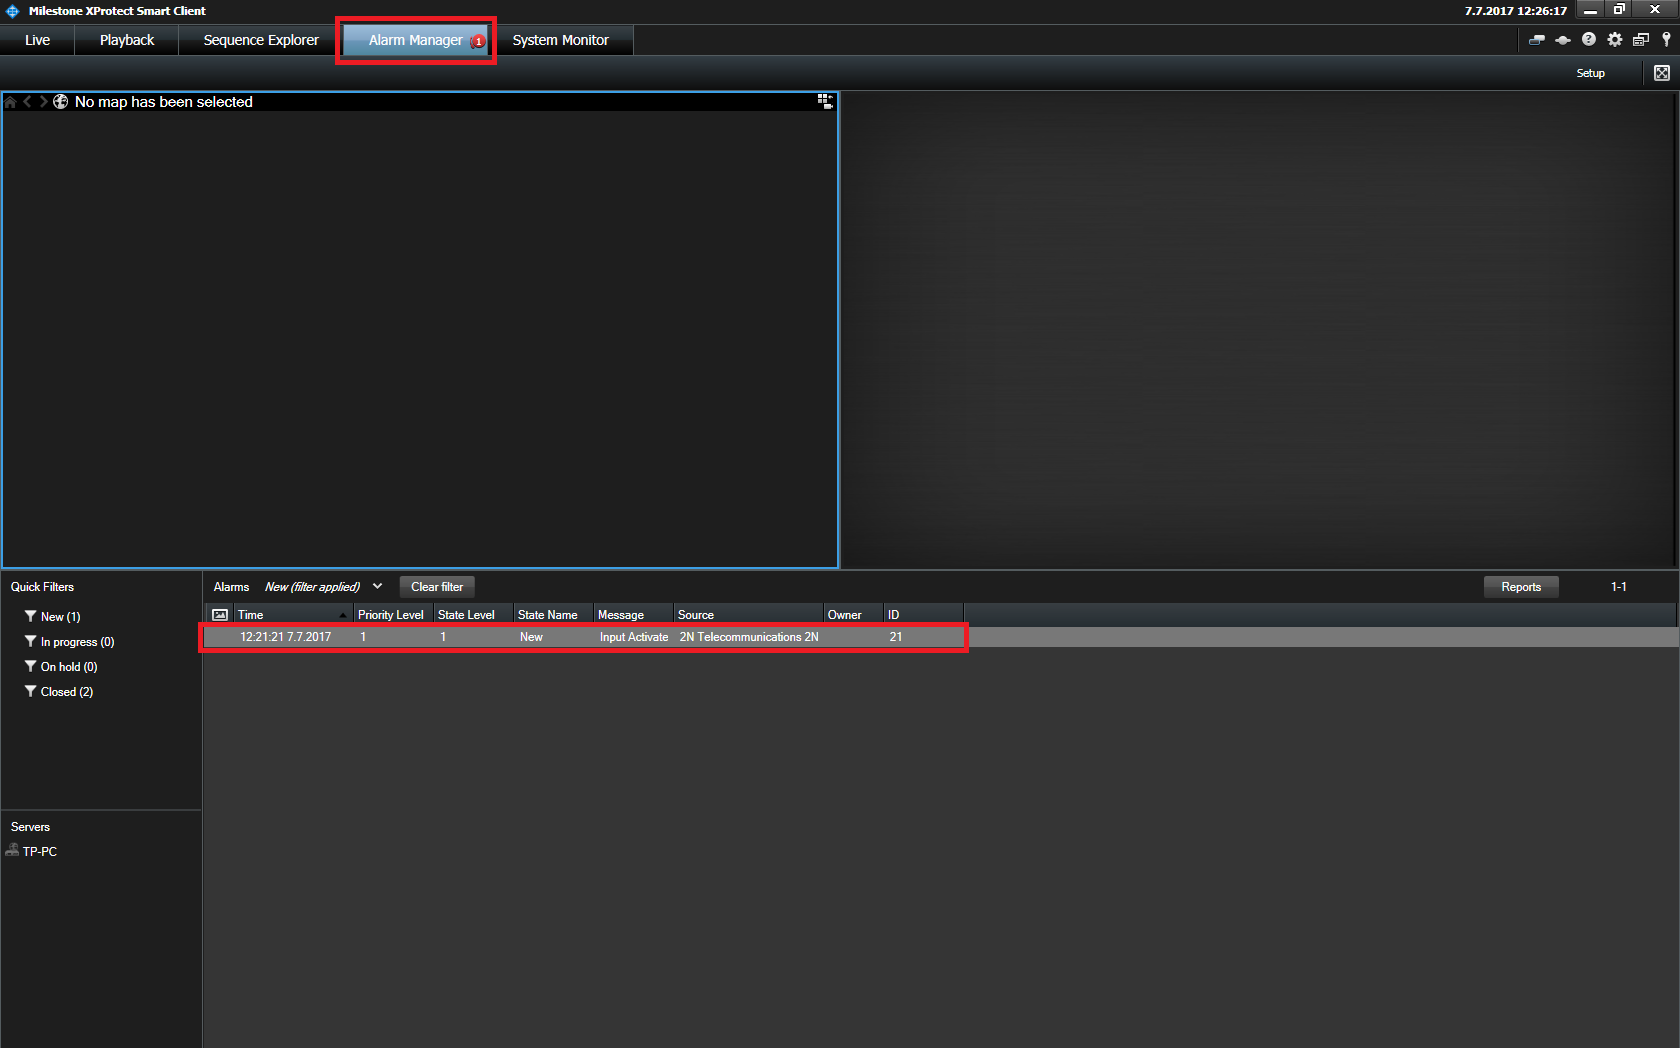Screen dimensions: 1680x1048
Task: Click the globe icon in map header
Action: [x=61, y=102]
